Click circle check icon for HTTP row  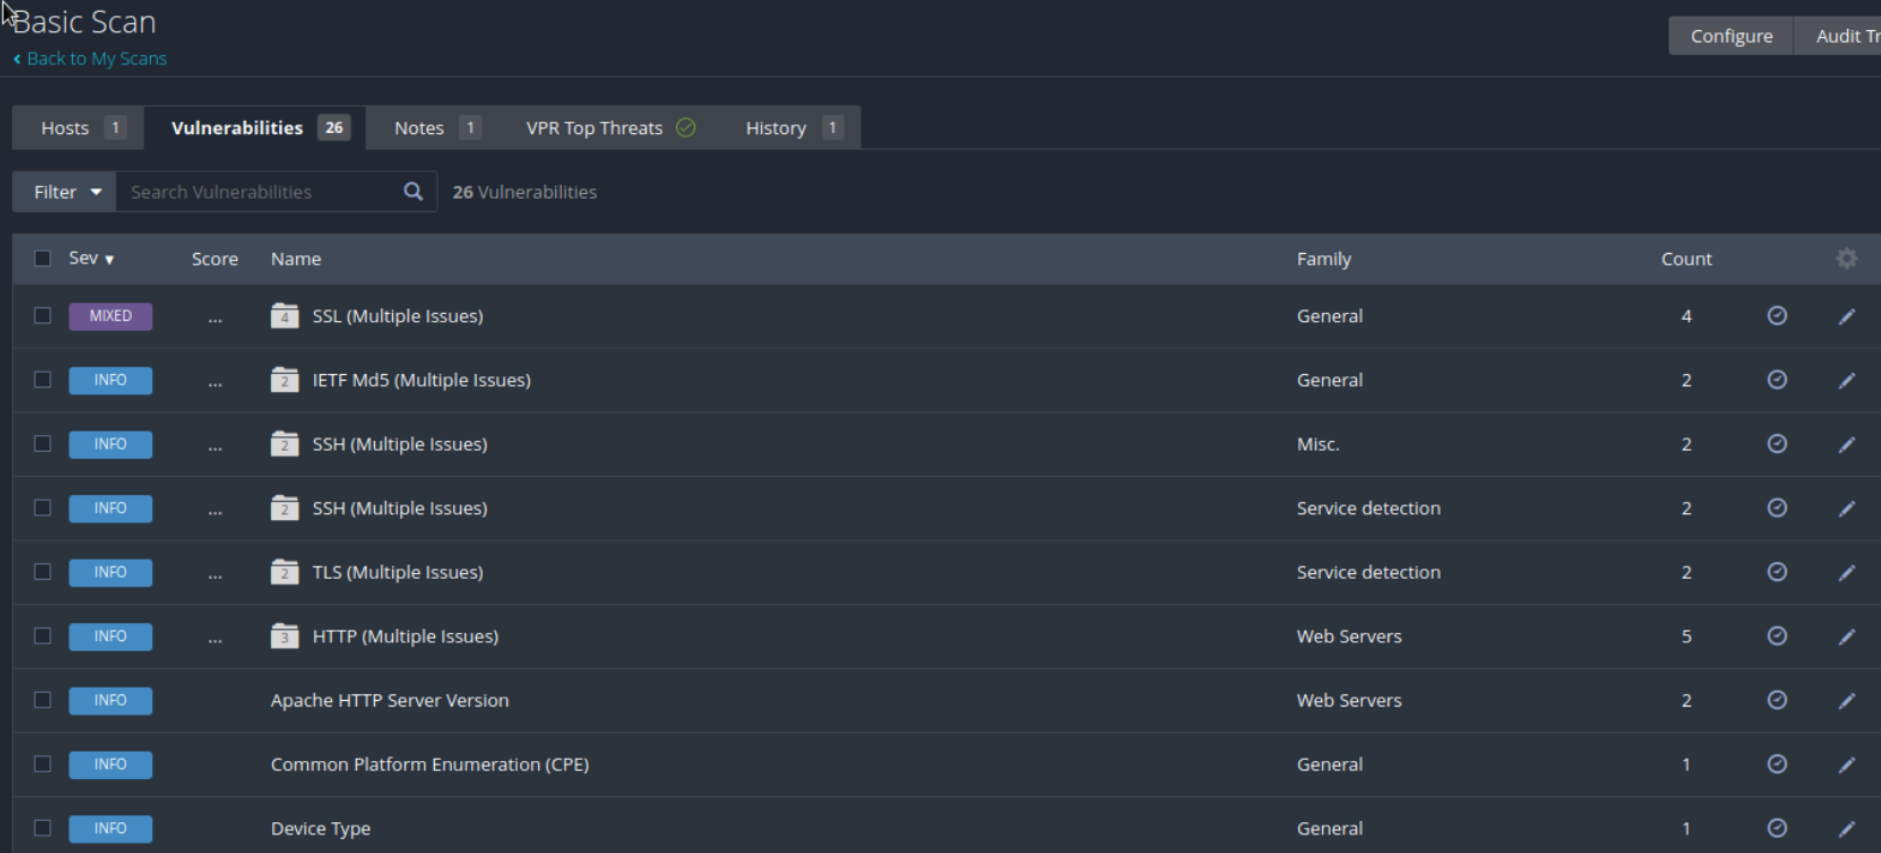point(1776,636)
